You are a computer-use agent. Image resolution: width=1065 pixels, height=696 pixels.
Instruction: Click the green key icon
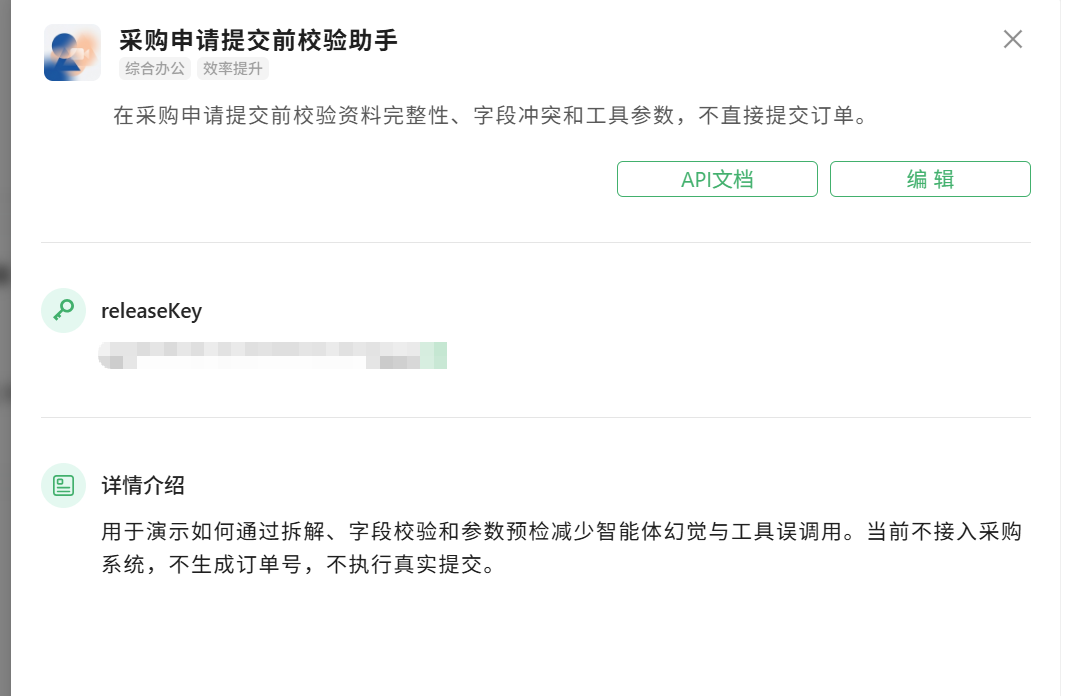[x=63, y=310]
